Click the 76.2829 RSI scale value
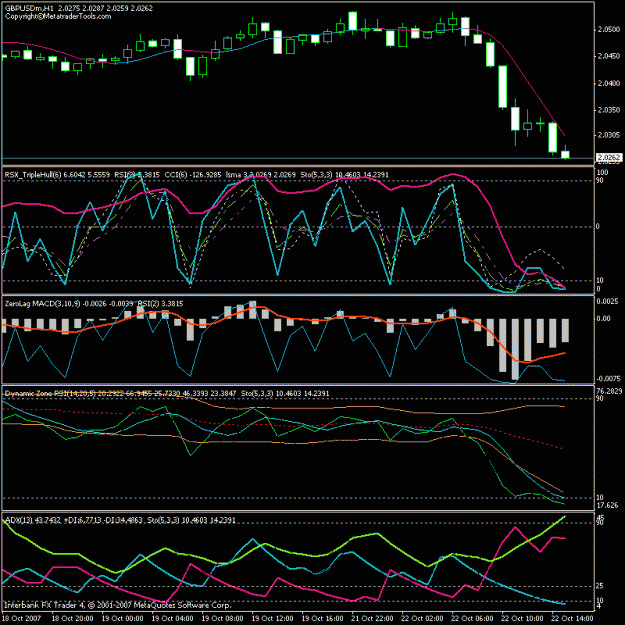The image size is (625, 625). click(x=609, y=391)
